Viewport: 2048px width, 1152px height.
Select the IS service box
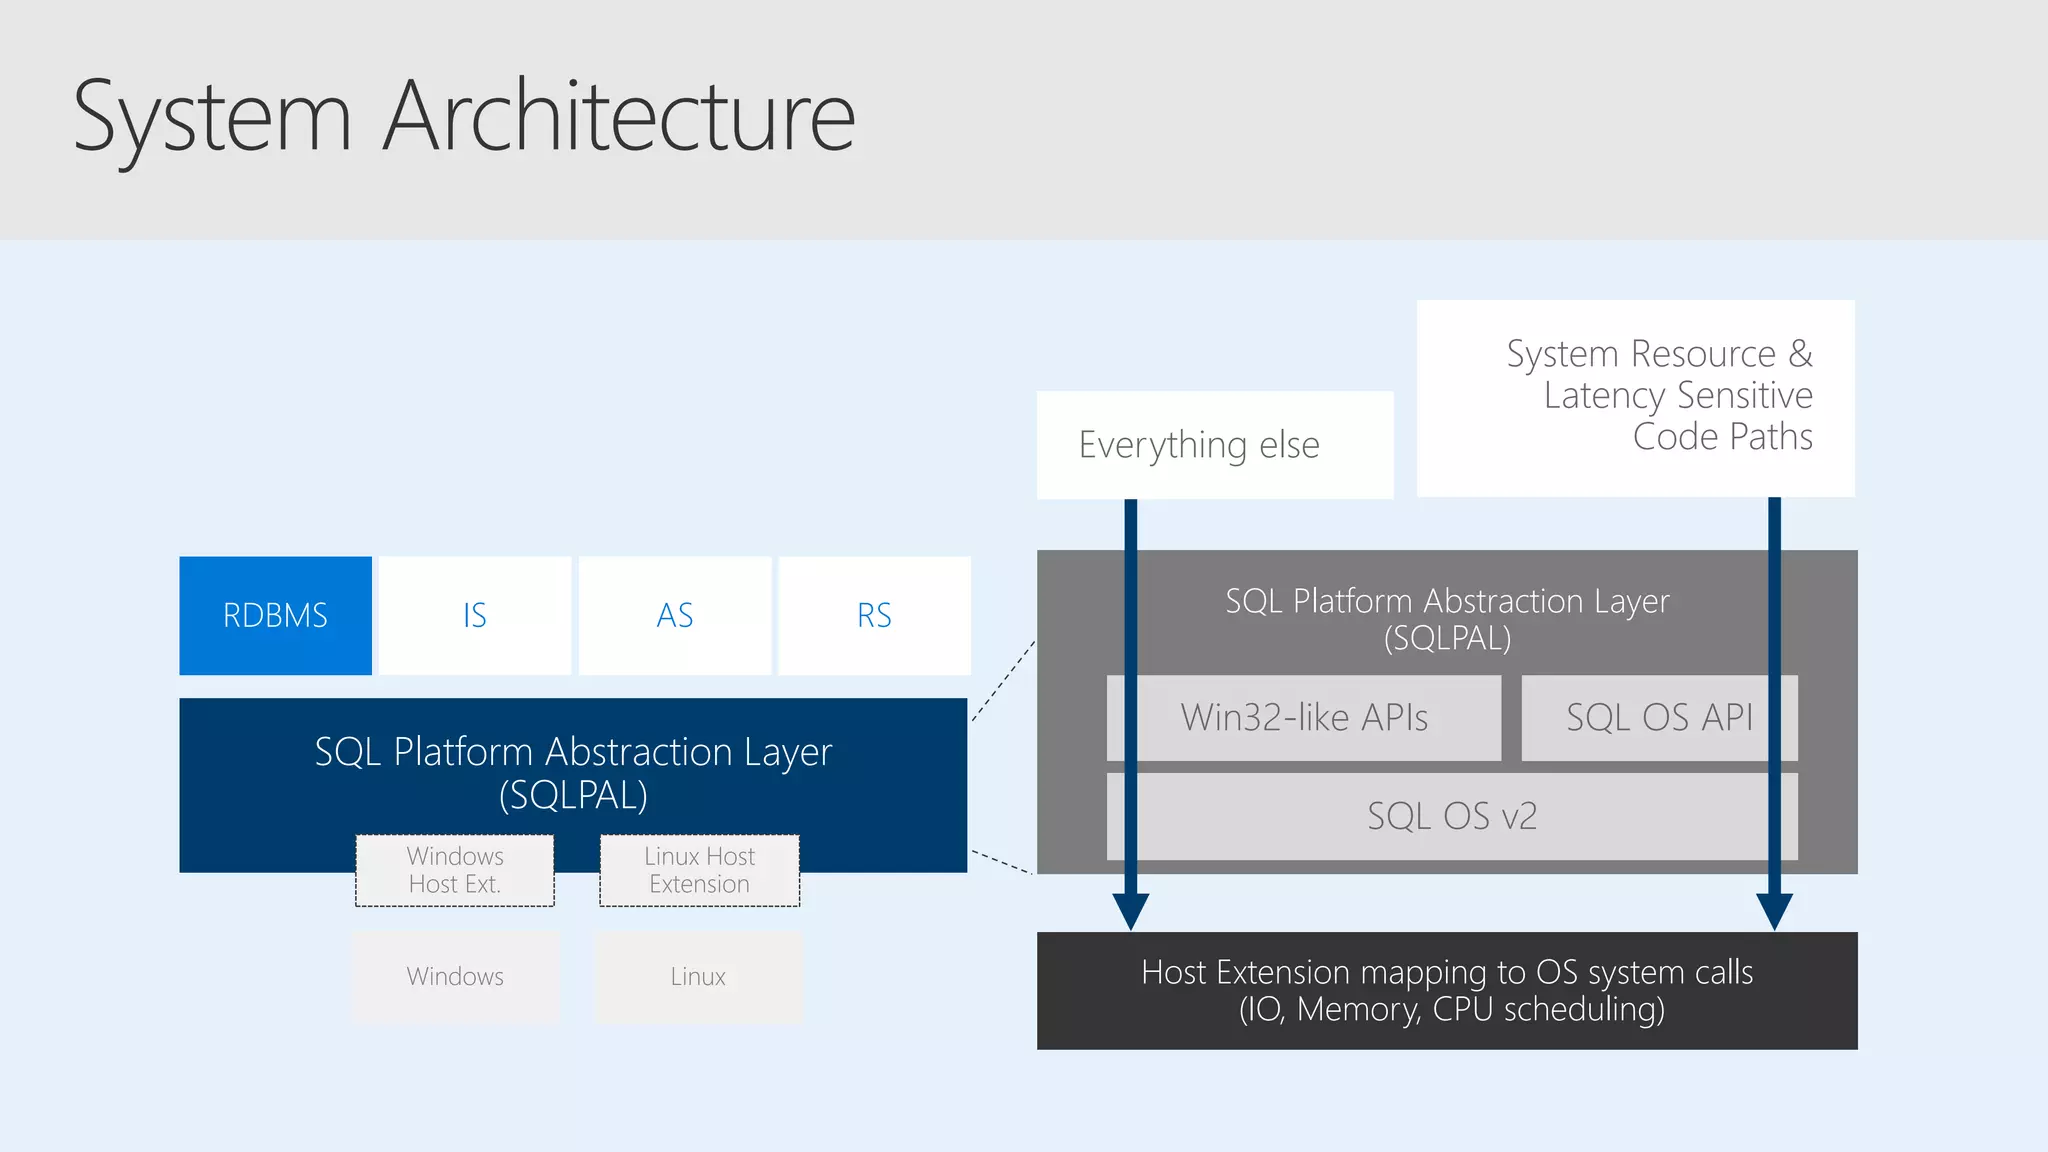coord(474,615)
